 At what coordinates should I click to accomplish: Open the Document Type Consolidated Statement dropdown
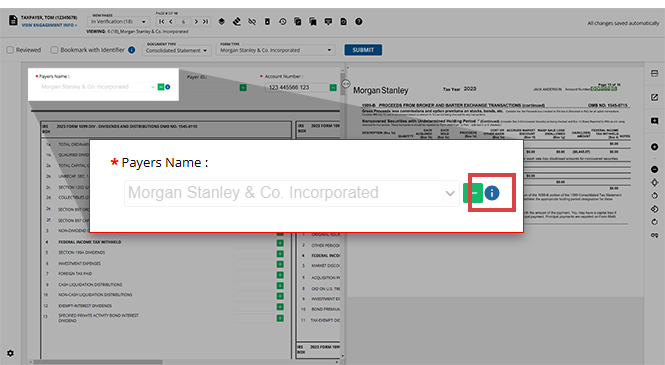[176, 50]
